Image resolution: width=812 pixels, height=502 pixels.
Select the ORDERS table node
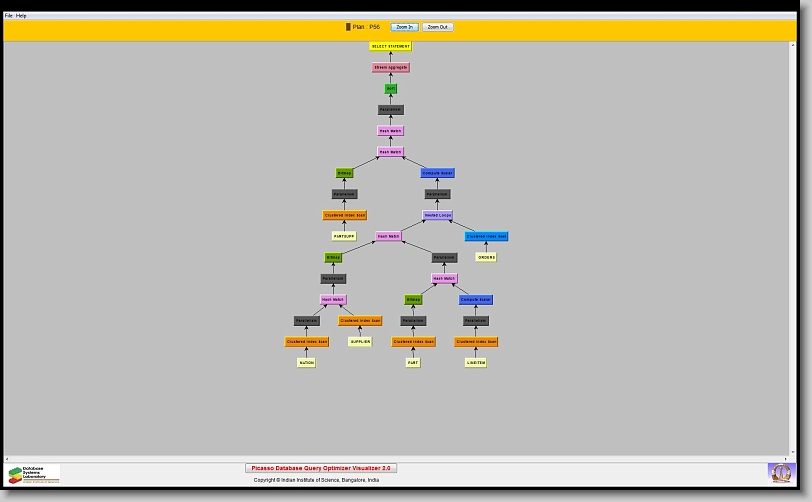[486, 258]
